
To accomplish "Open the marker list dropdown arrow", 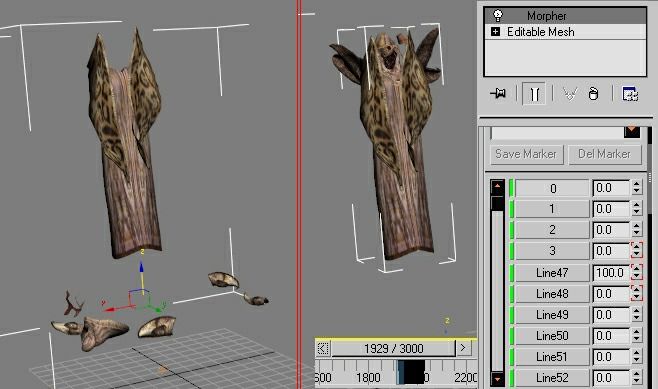I will (632, 132).
